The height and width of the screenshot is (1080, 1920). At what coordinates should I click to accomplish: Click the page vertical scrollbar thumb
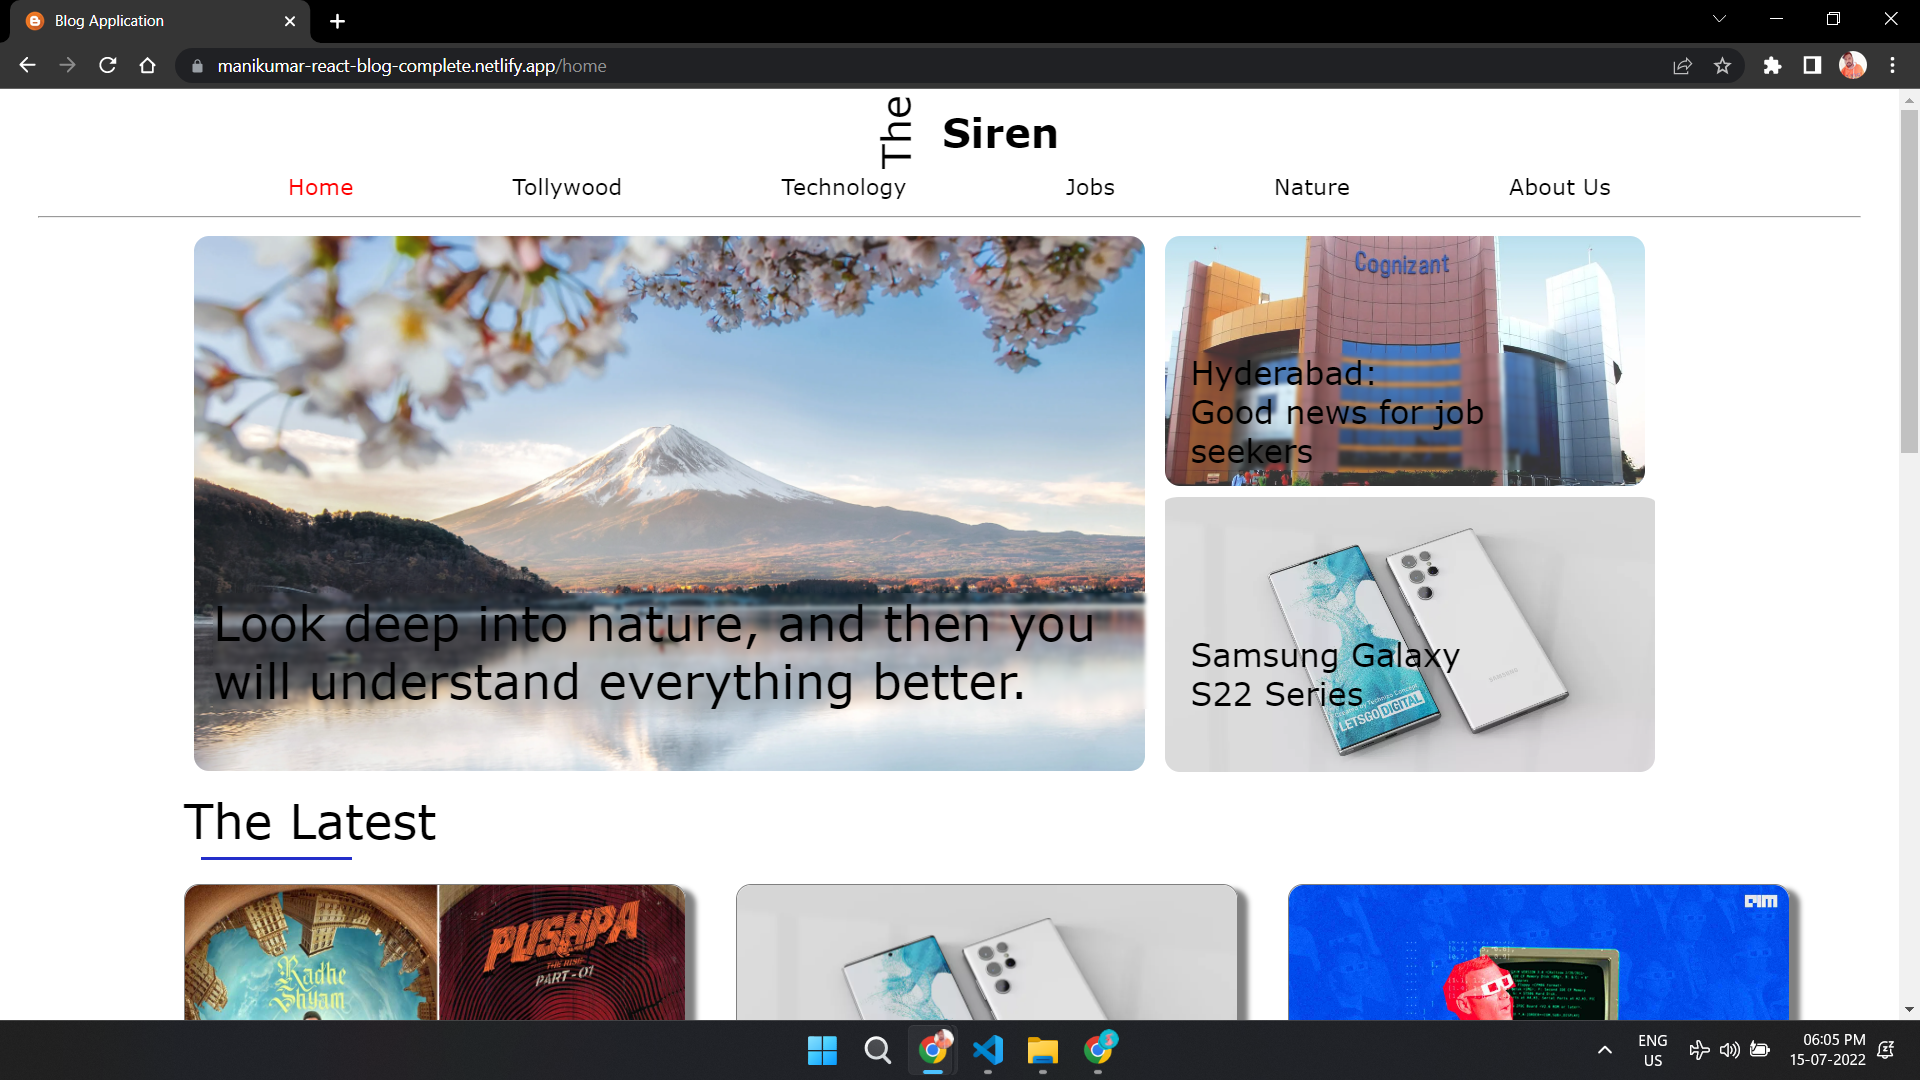coord(1909,280)
